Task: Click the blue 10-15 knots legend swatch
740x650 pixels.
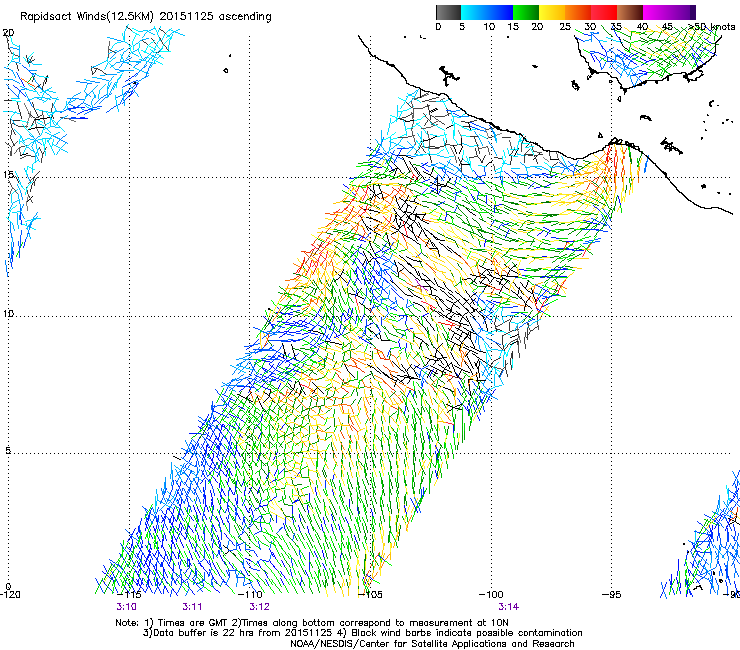Action: pos(500,12)
